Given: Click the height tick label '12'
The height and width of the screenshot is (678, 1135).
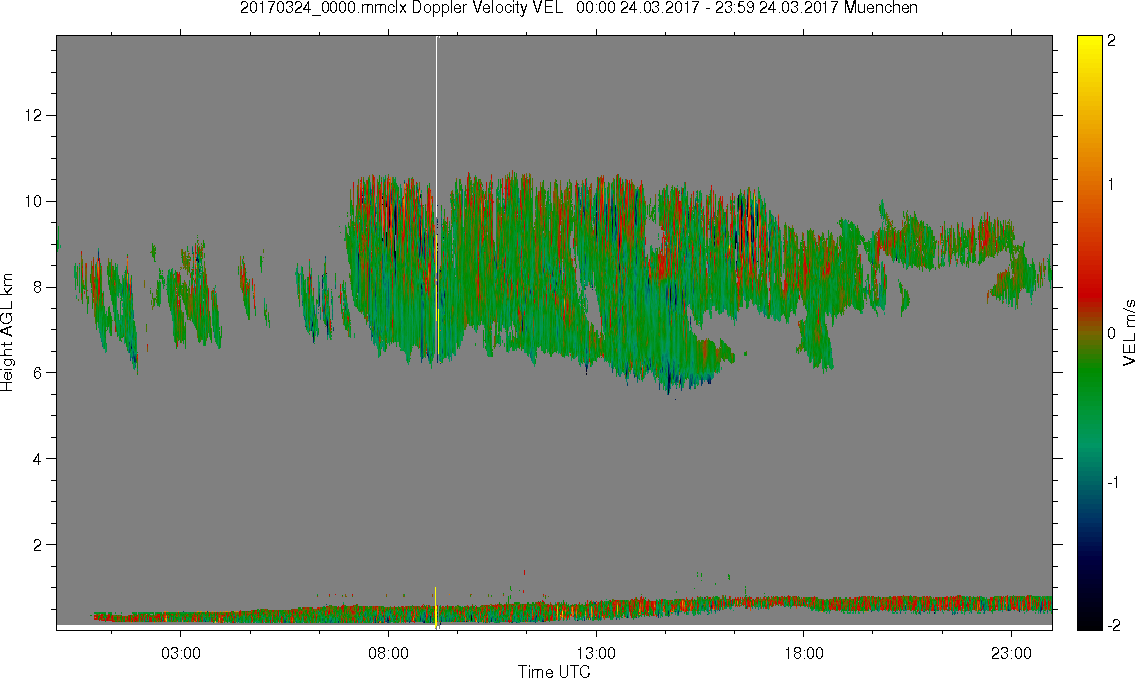Looking at the screenshot, I should coord(33,115).
